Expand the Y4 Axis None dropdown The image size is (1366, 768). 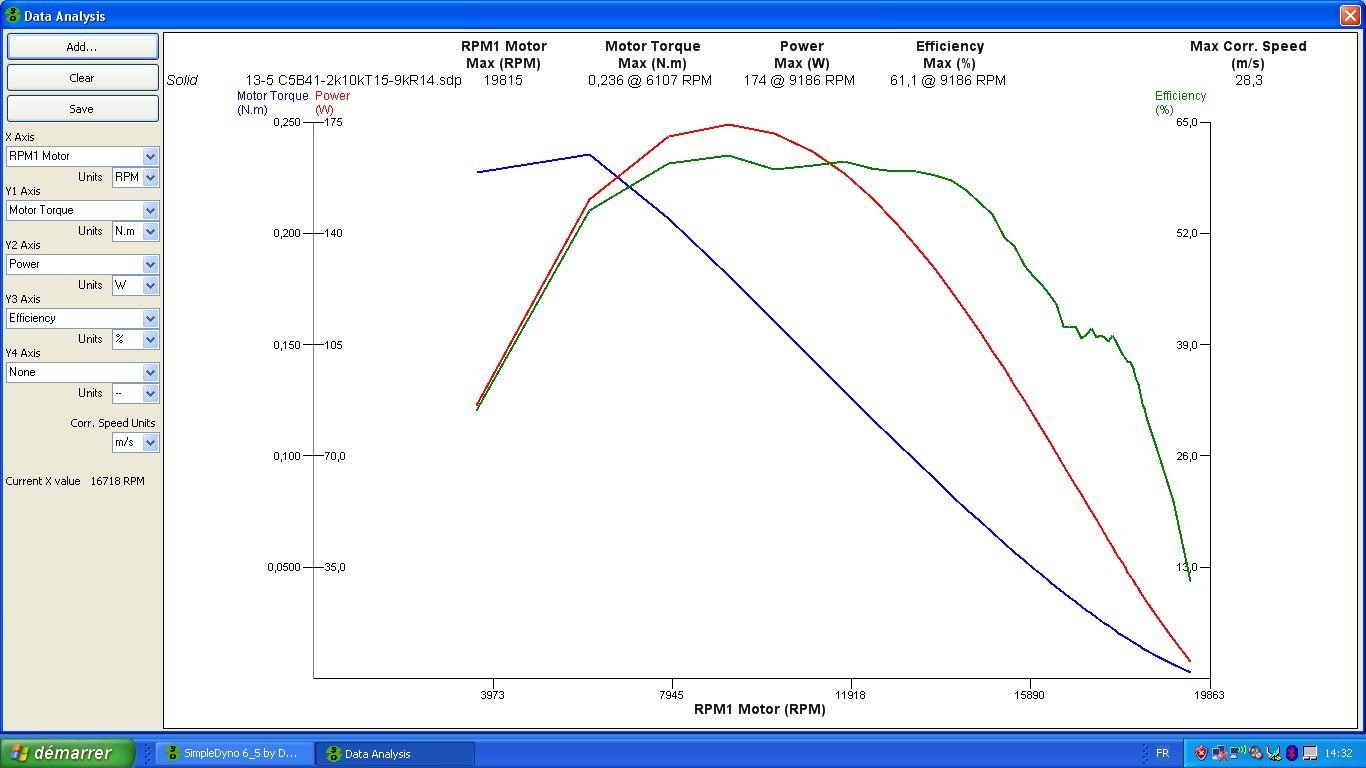[x=150, y=372]
